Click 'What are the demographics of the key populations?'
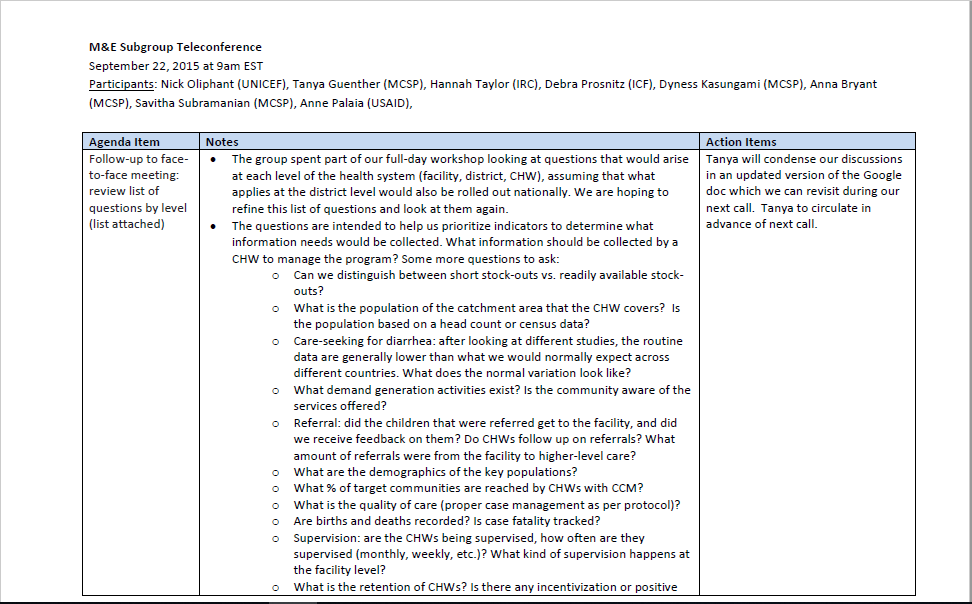Viewport: 972px width, 604px height. coord(435,472)
